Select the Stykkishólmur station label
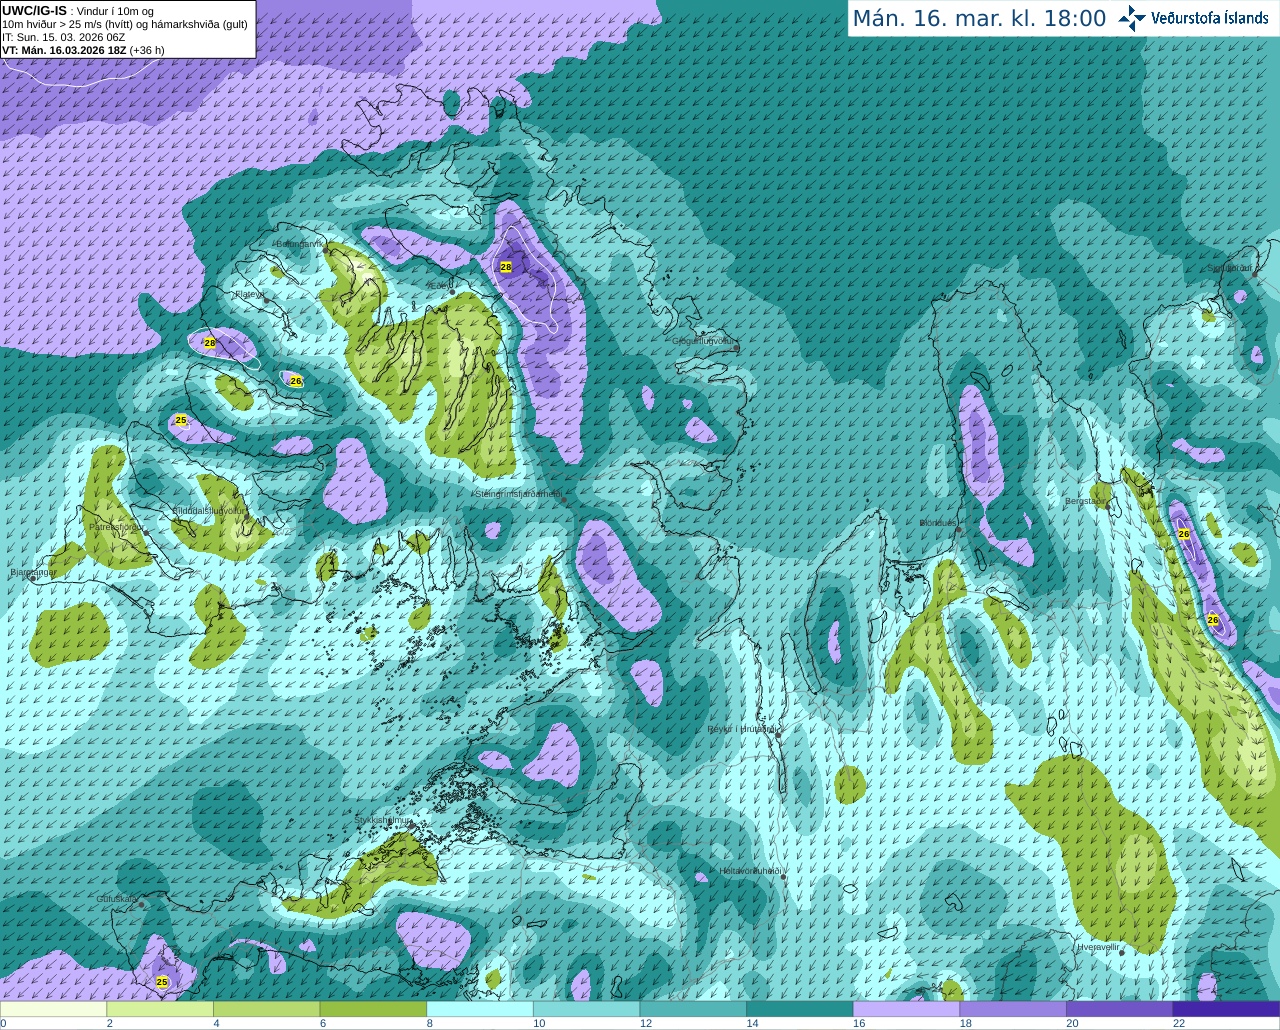This screenshot has height=1030, width=1280. 383,820
